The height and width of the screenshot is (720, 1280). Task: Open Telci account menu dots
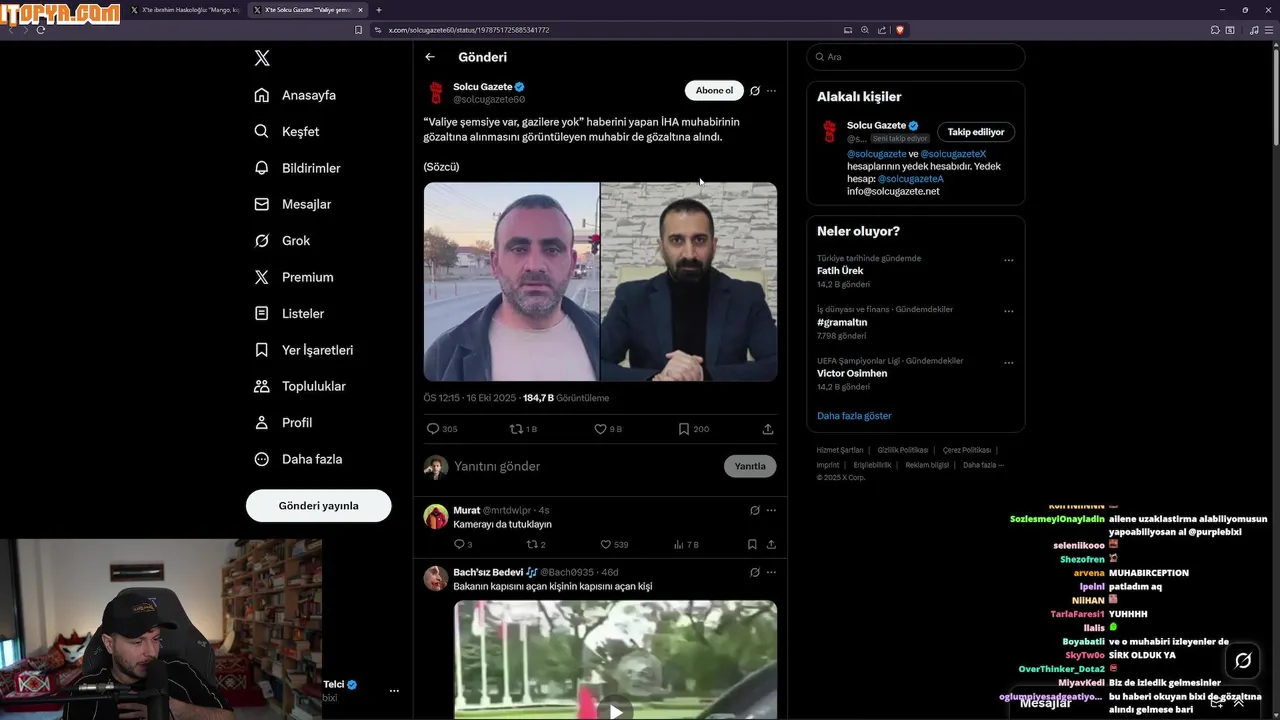394,691
